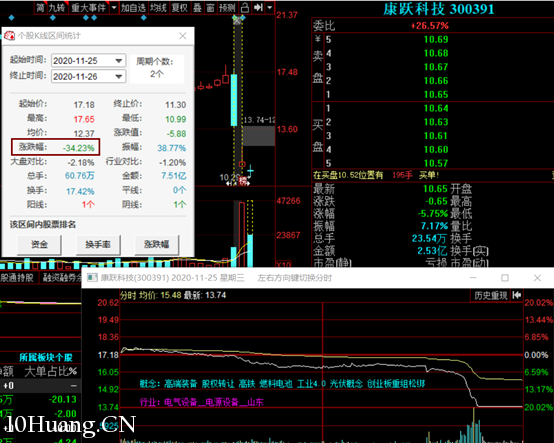This screenshot has height=443, width=554.
Task: Close the 个股K线区间统计 dialog
Action: click(x=183, y=36)
